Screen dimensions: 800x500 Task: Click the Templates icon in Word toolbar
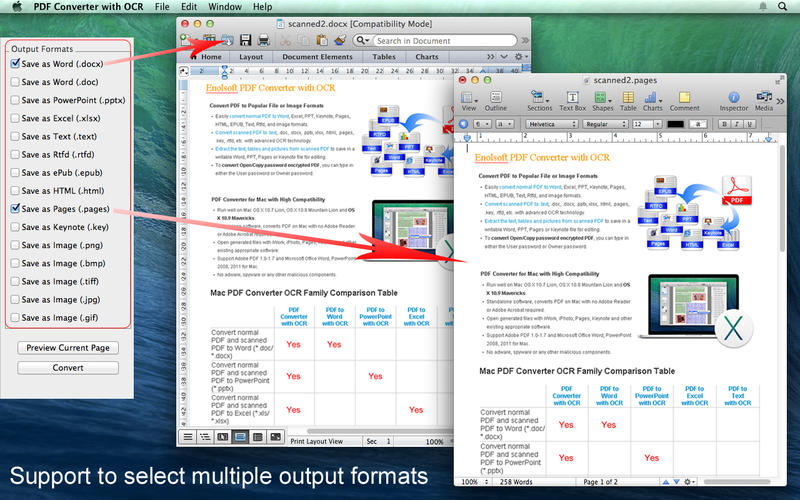pyautogui.click(x=209, y=40)
